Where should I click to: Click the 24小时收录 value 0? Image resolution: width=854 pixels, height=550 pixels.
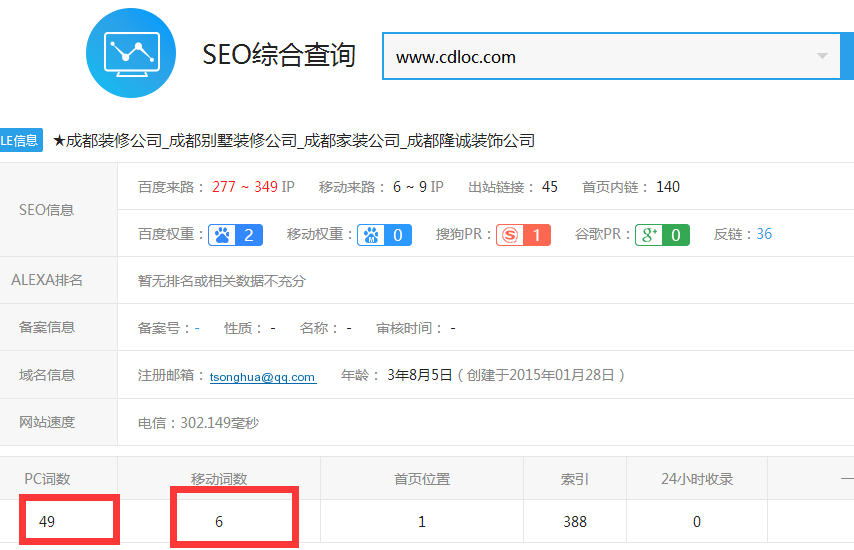(697, 521)
